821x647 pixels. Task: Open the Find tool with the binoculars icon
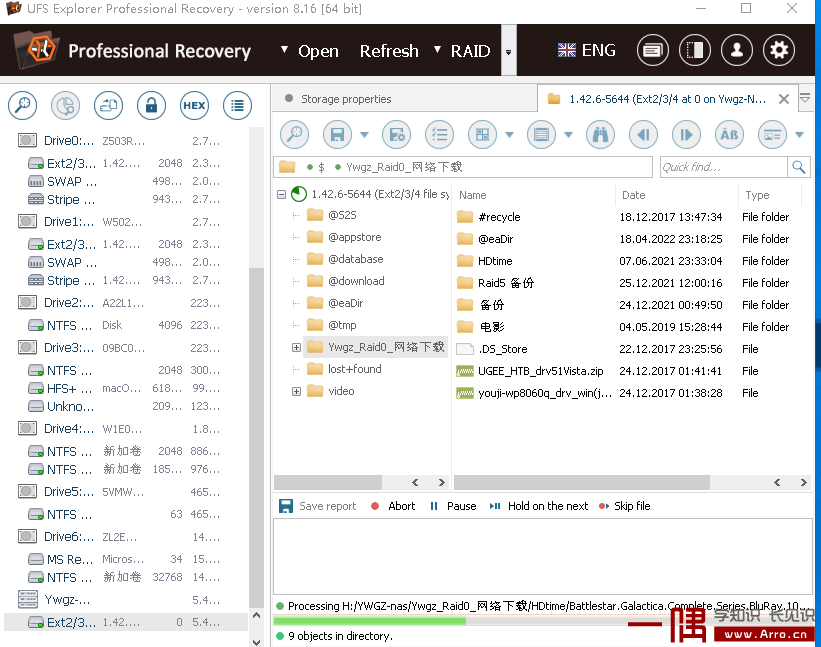click(600, 134)
